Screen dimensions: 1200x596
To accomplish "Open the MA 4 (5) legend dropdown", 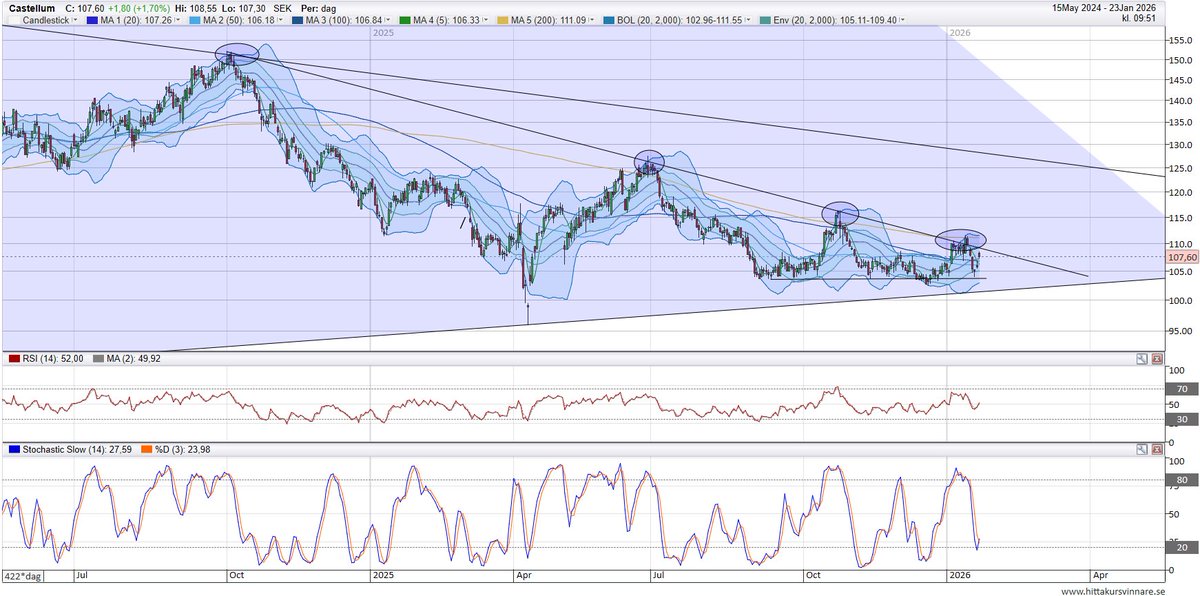I will (x=485, y=20).
